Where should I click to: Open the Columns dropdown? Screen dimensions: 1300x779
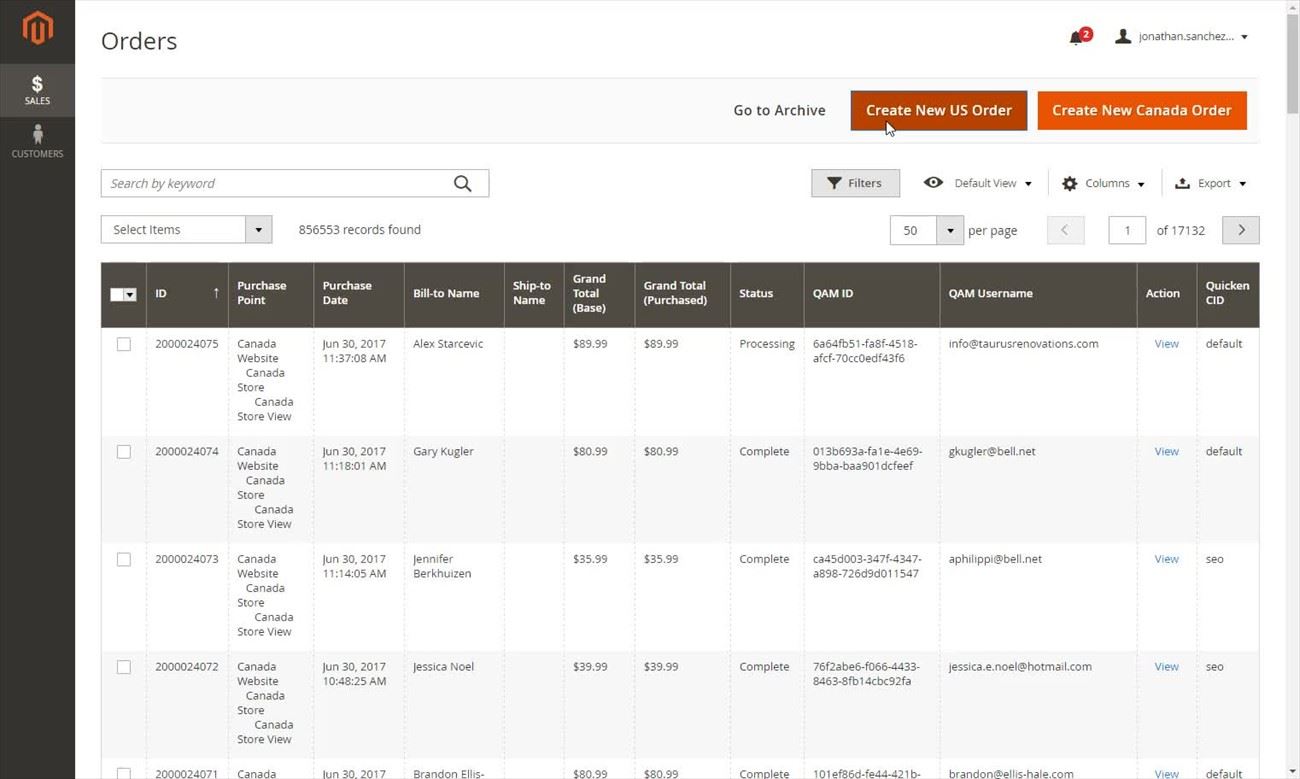point(1103,183)
